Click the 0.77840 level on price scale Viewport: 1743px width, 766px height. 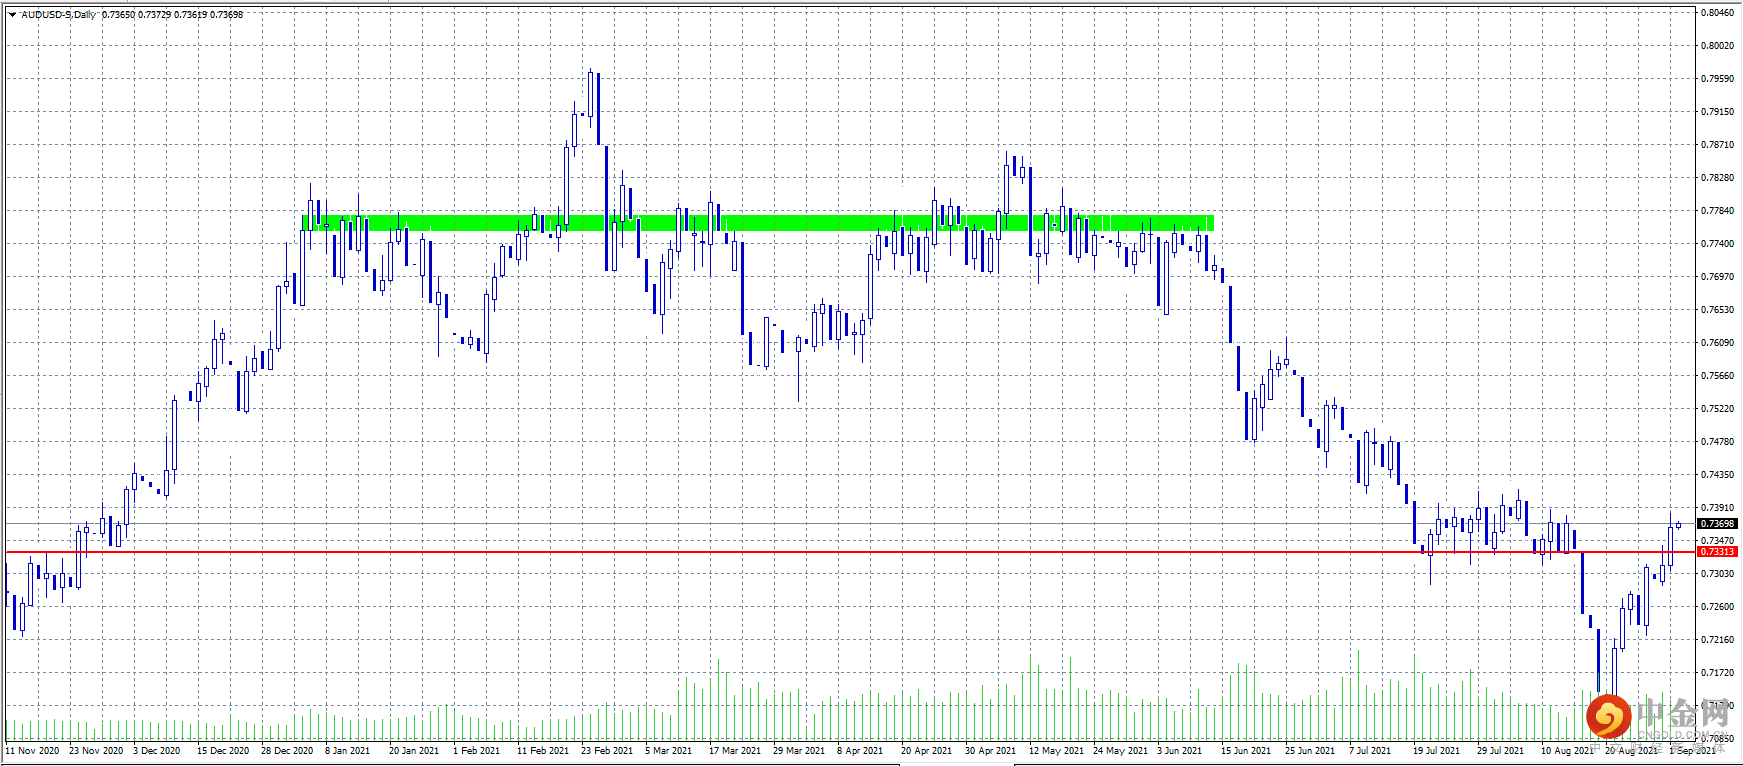pyautogui.click(x=1717, y=211)
